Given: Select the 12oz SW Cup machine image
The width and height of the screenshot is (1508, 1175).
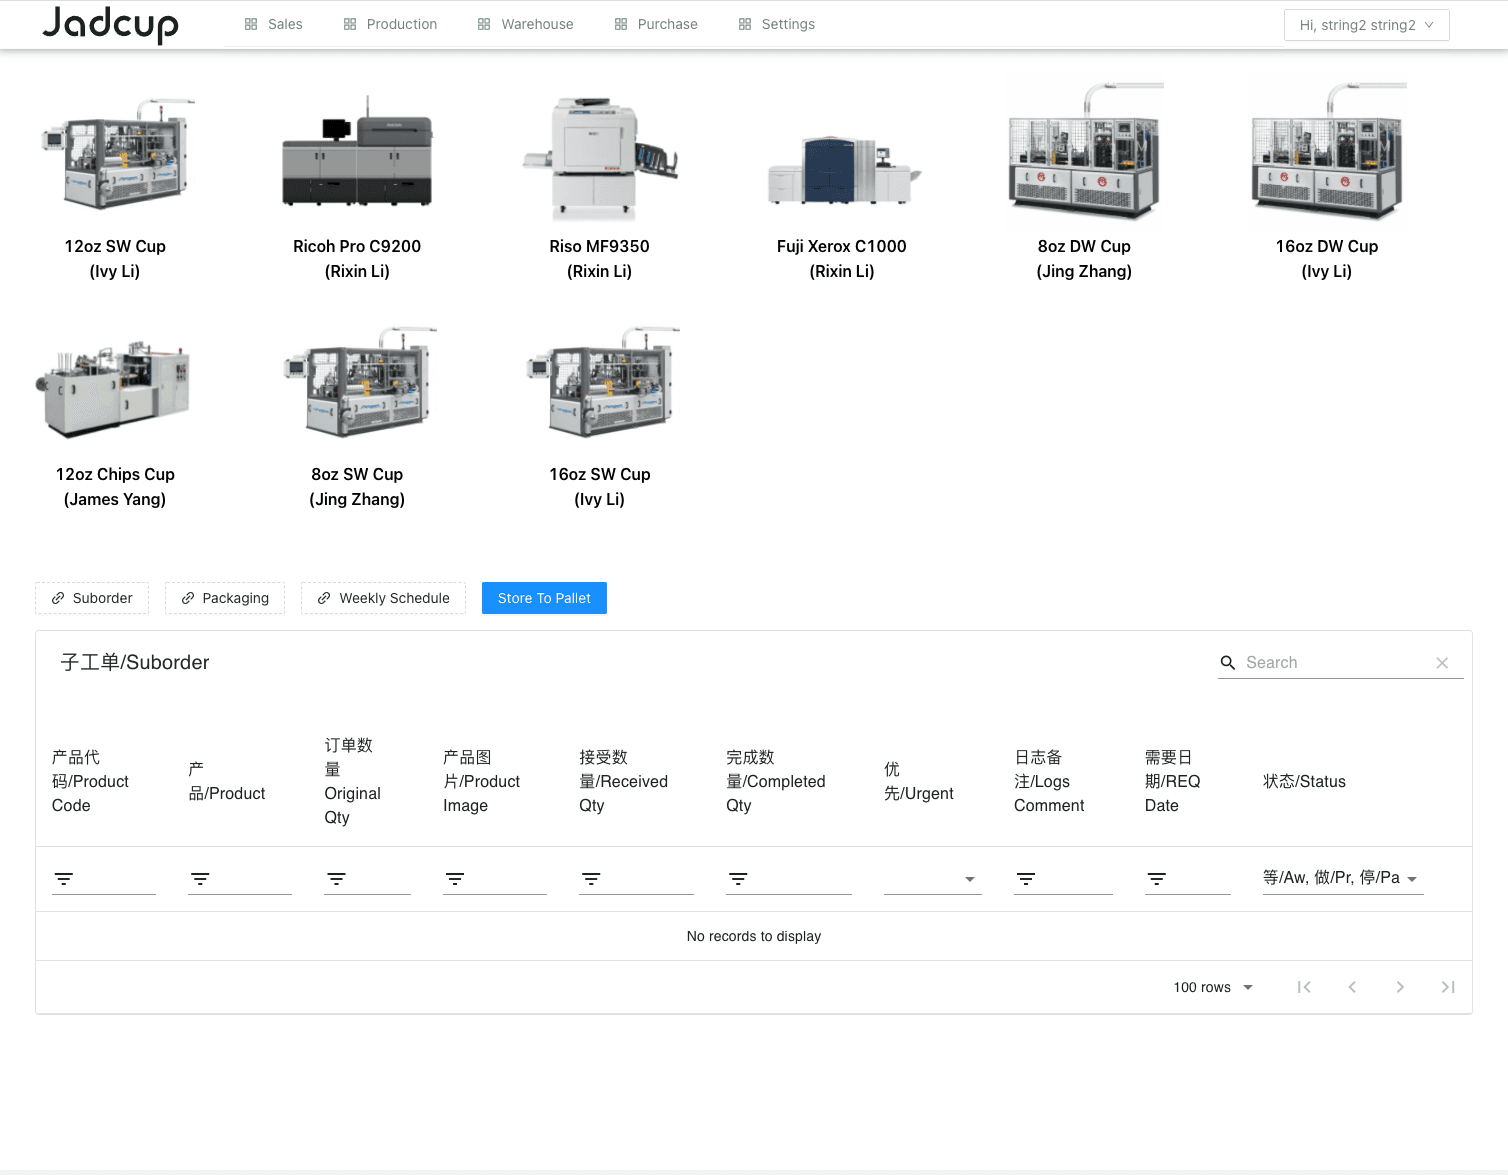Looking at the screenshot, I should (x=115, y=153).
